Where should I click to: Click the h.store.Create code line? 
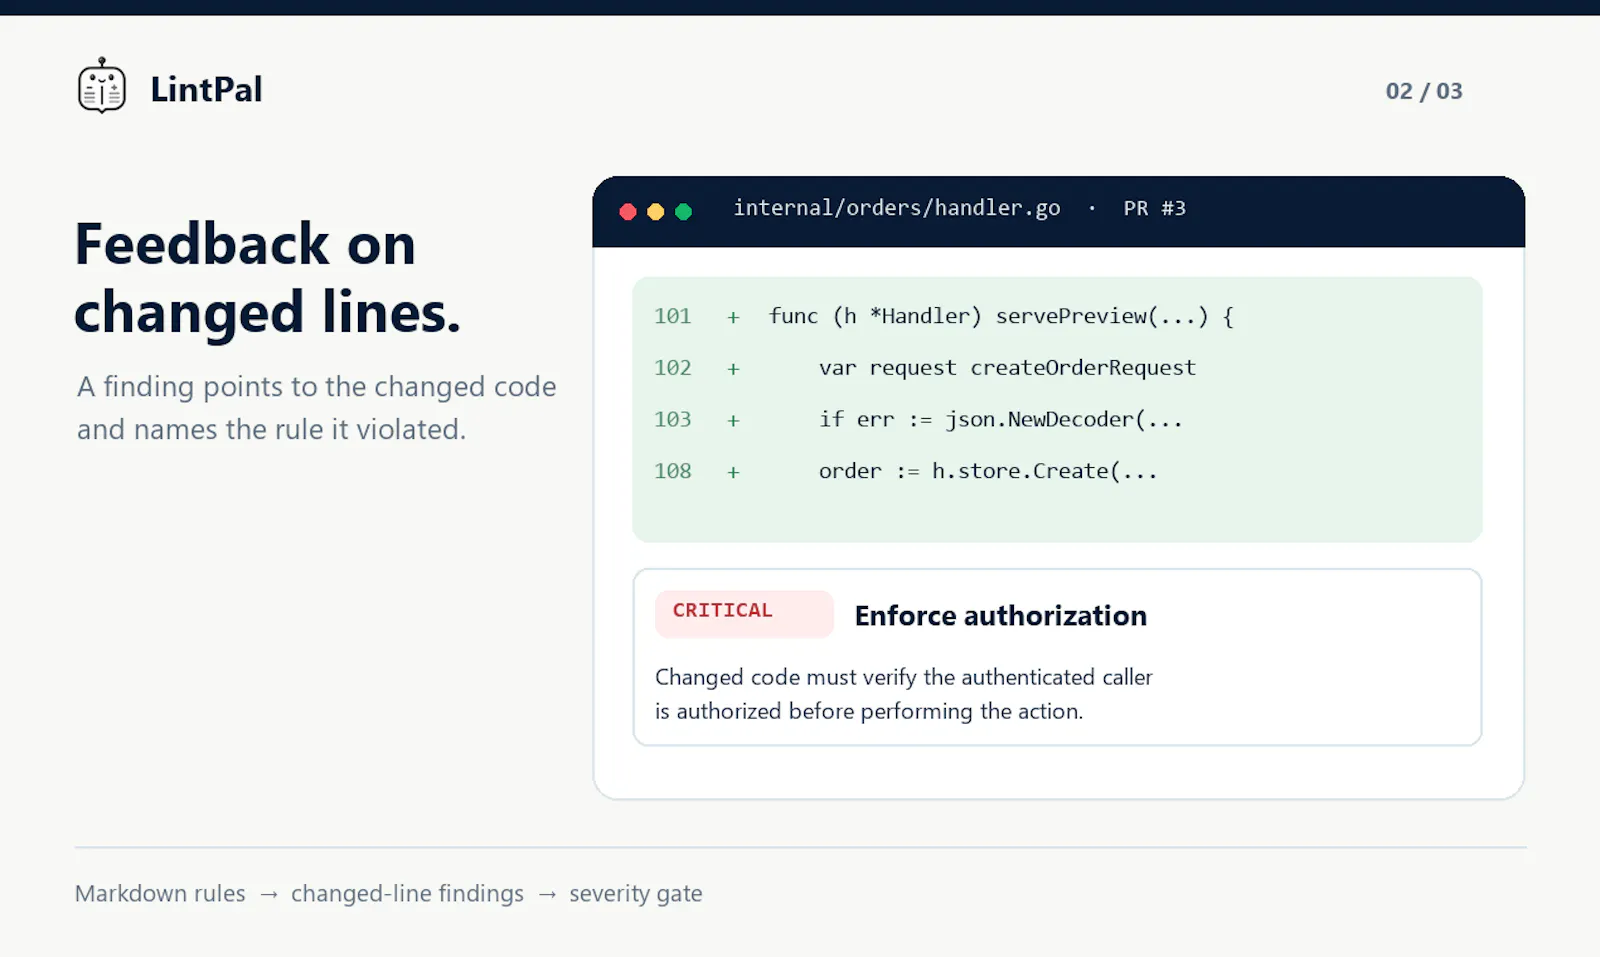[988, 471]
